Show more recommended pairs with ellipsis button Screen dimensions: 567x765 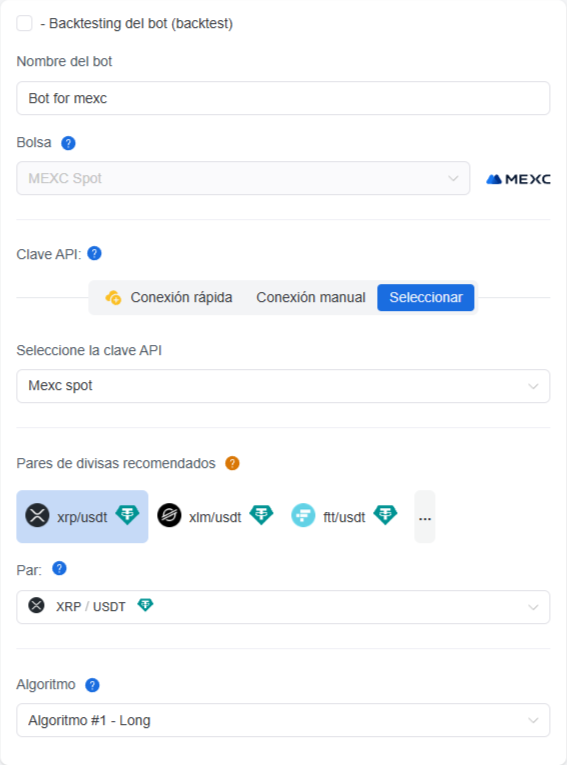[425, 516]
